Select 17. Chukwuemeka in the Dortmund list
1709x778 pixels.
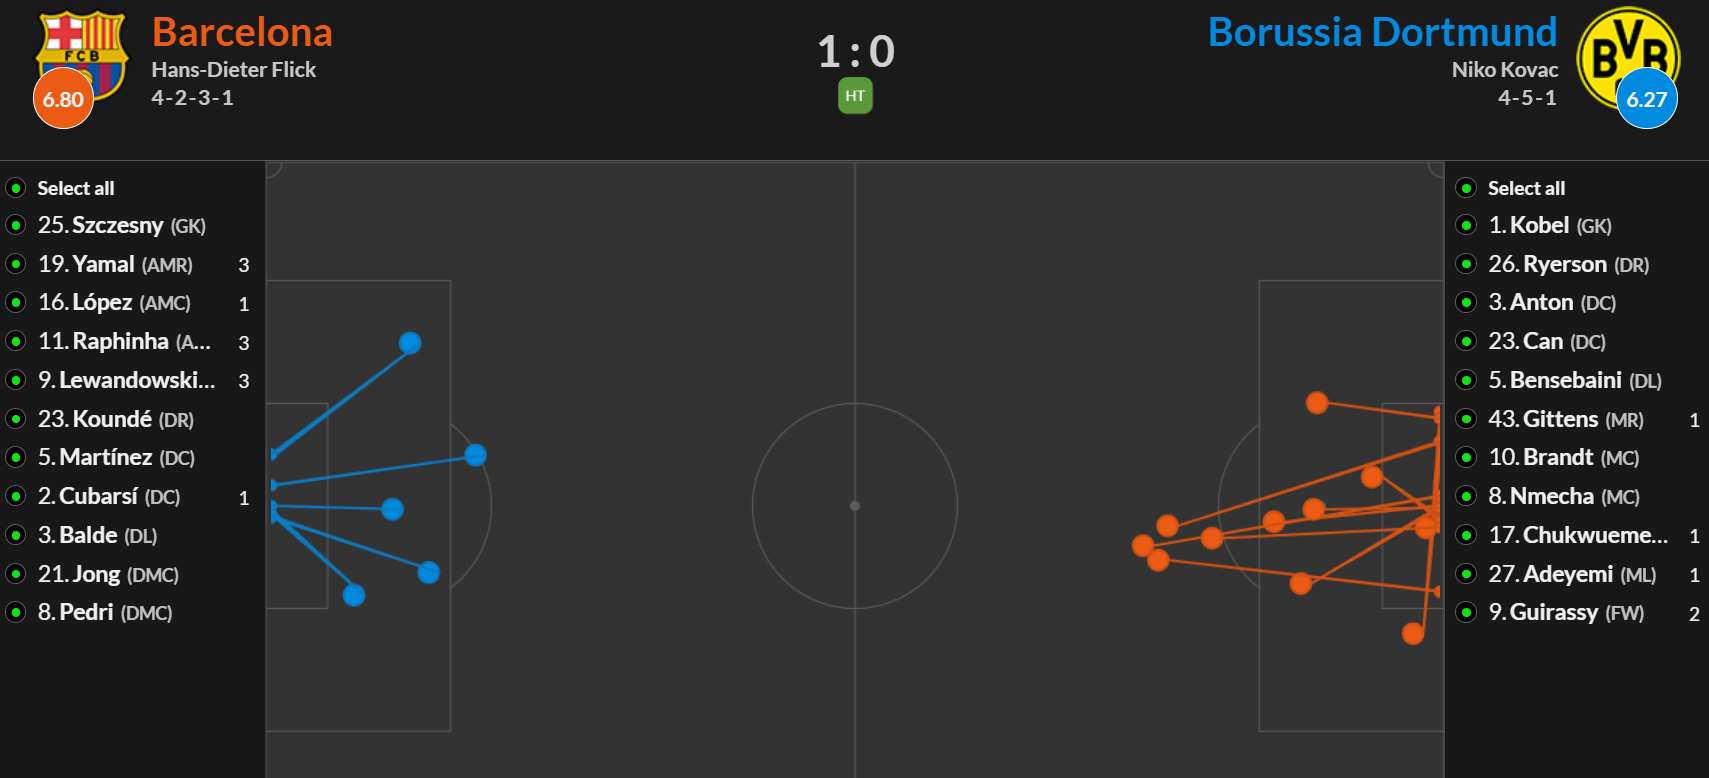pos(1578,535)
